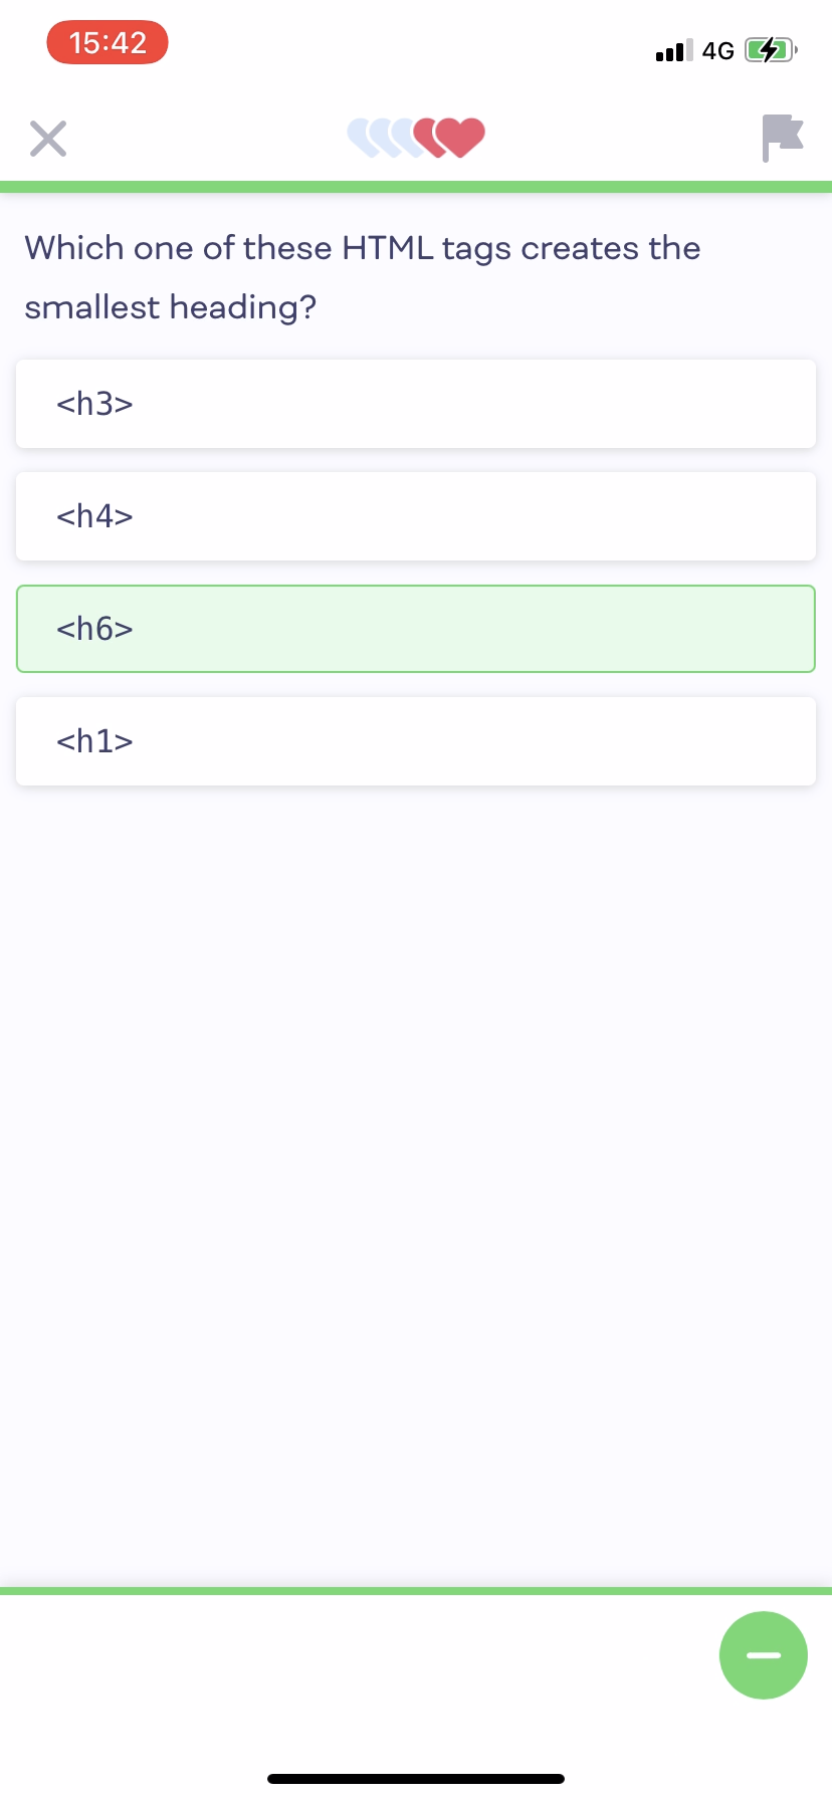Tap the hearts group in the header center
Image resolution: width=832 pixels, height=1800 pixels.
click(x=414, y=135)
